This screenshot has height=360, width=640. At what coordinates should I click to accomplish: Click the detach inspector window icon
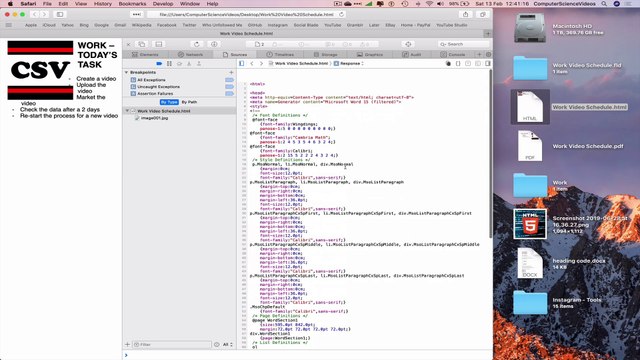click(x=142, y=44)
